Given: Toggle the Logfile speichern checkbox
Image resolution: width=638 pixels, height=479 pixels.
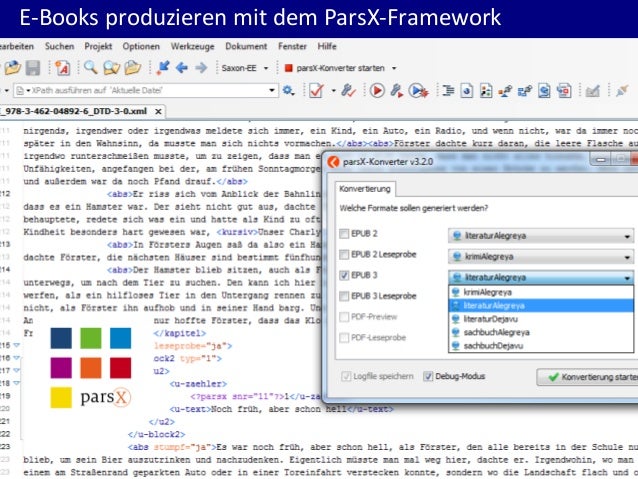Looking at the screenshot, I should tap(346, 376).
